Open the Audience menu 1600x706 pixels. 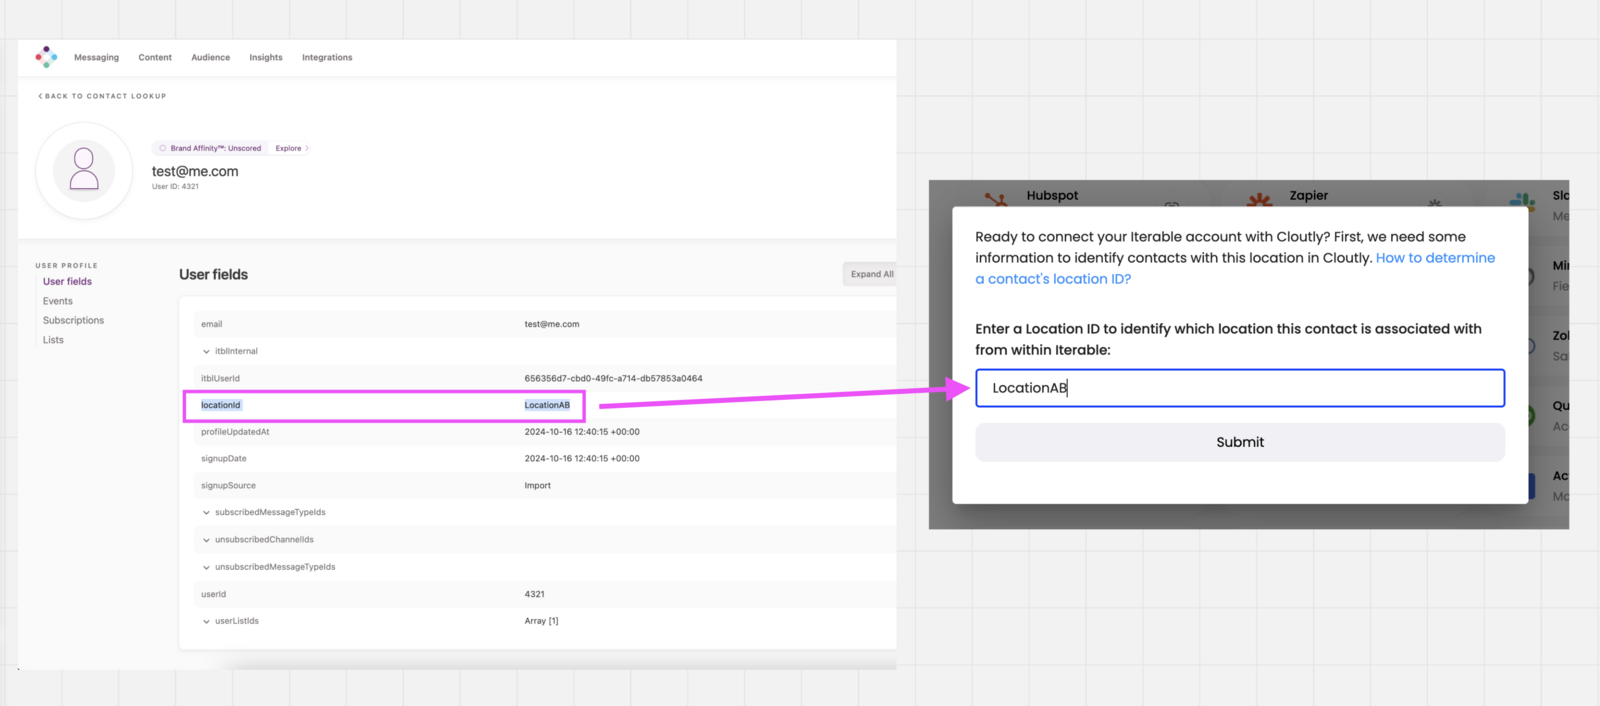tap(210, 58)
